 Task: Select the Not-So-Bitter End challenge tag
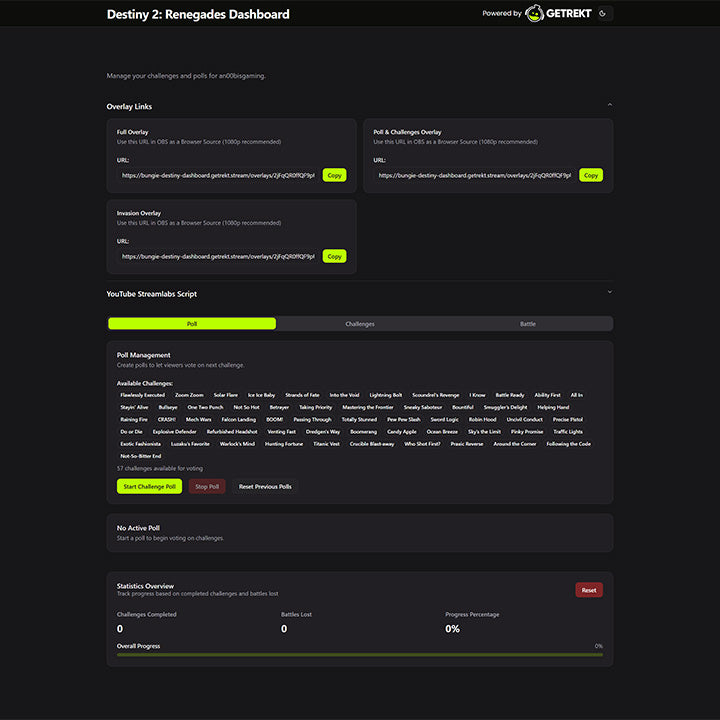[141, 456]
